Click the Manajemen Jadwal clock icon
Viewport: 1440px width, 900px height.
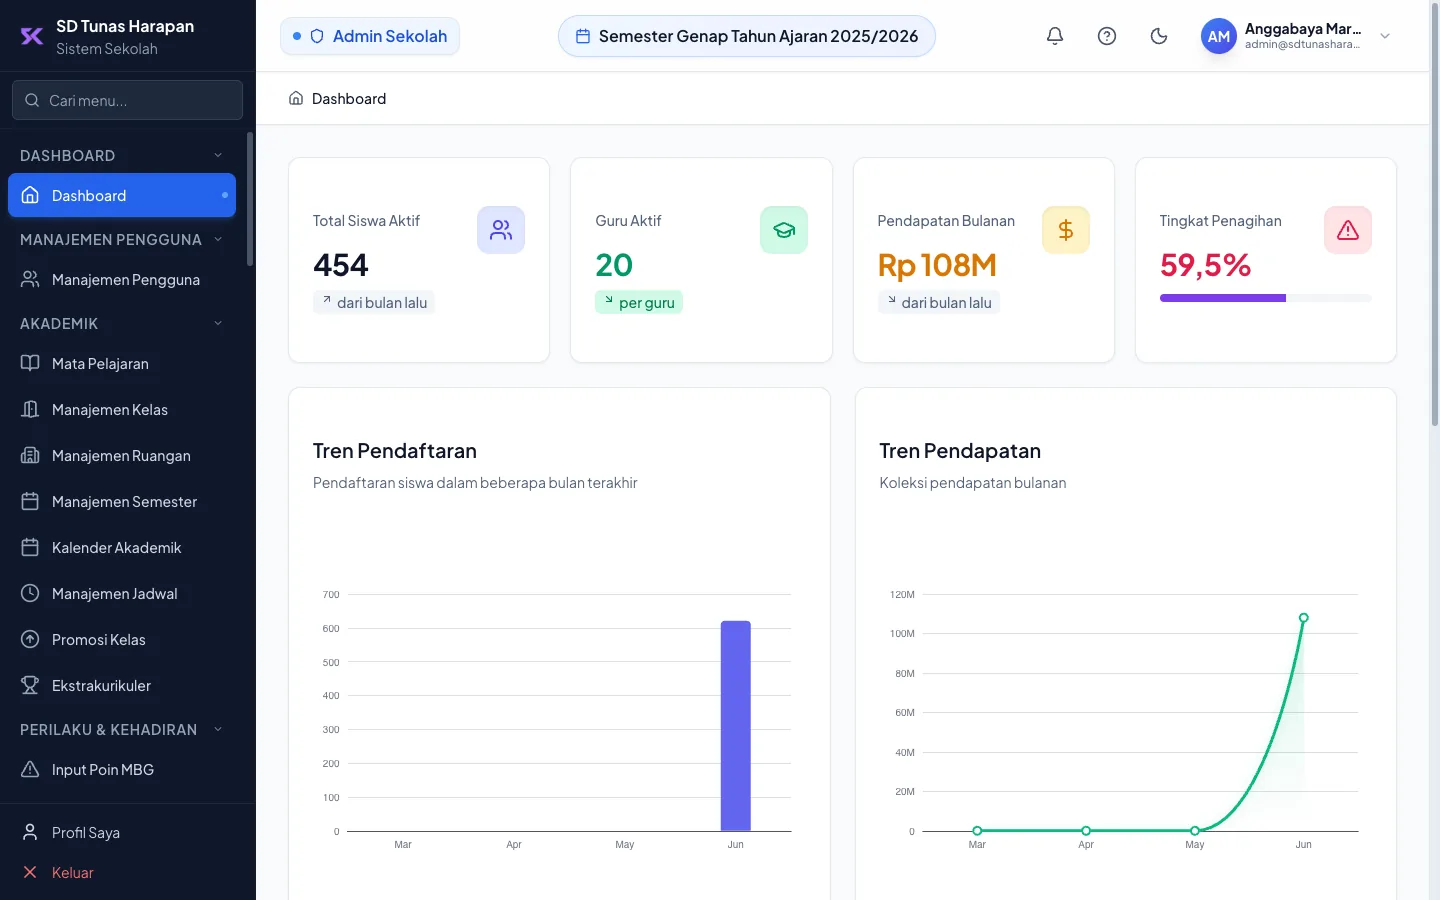[30, 594]
